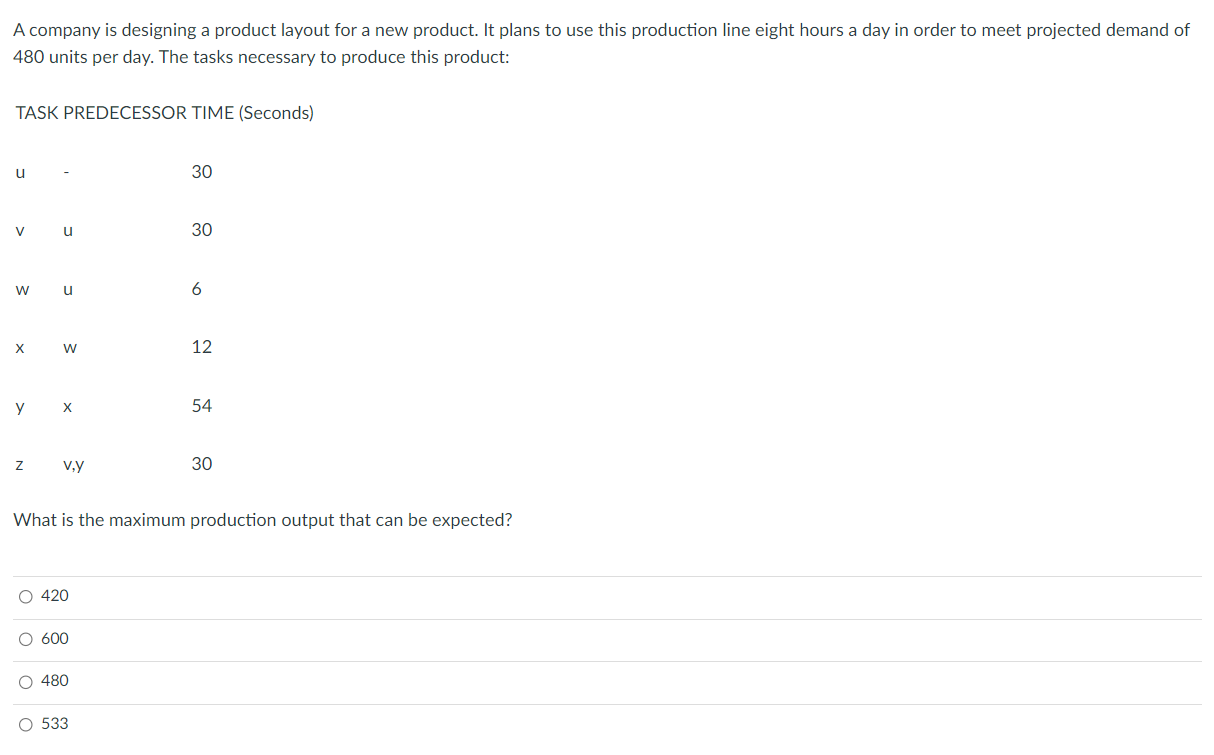Click the 600 answer label text
Screen dimensions: 1214x755
point(54,638)
